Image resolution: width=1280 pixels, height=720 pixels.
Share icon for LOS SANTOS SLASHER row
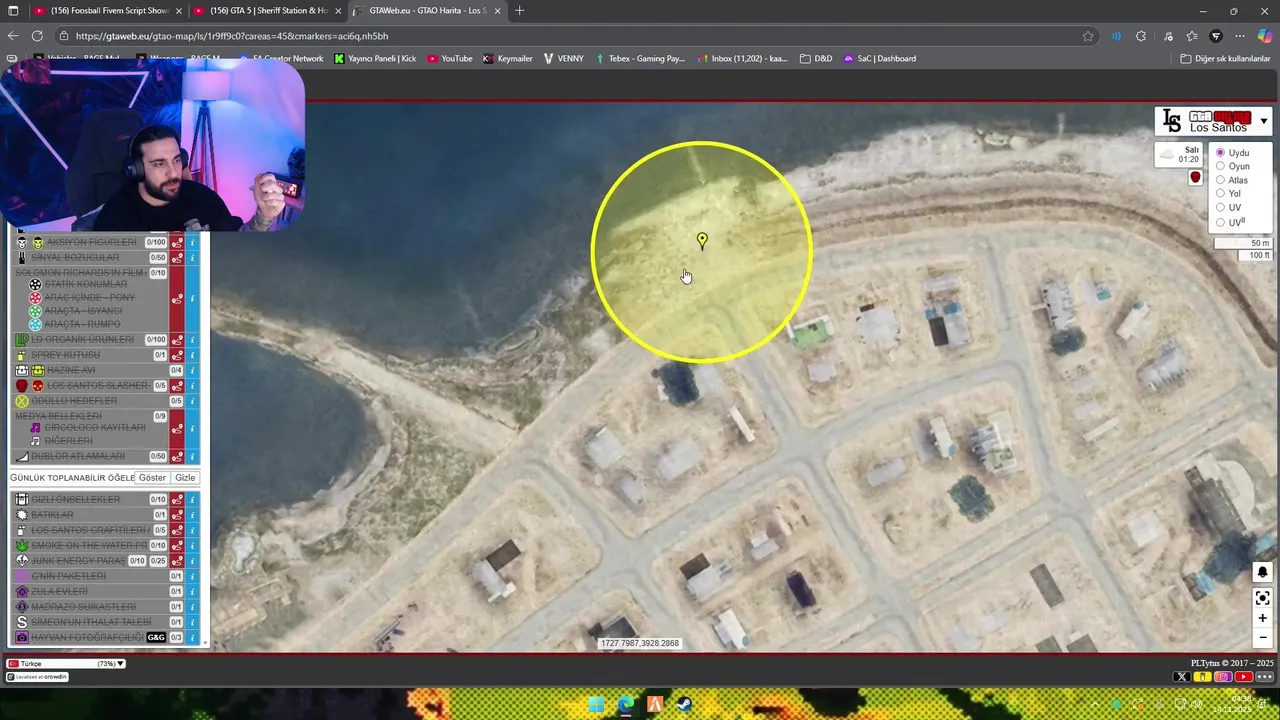tap(177, 386)
